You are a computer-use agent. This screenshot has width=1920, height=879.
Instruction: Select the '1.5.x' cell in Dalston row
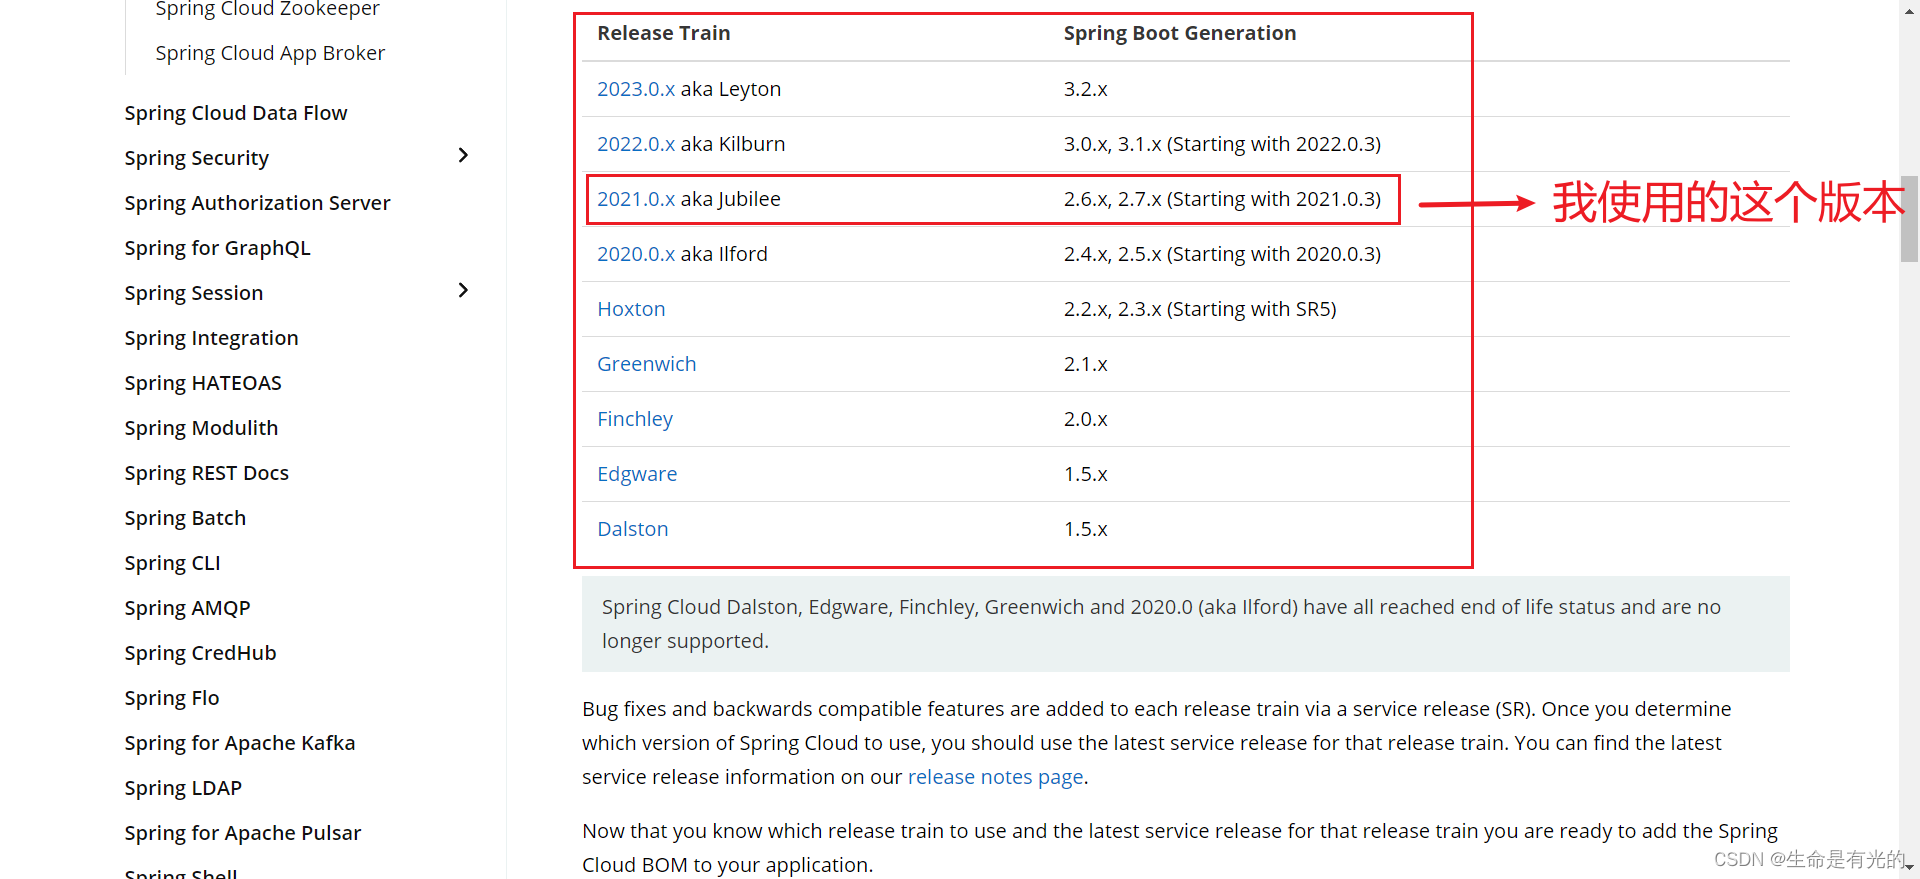(1086, 529)
